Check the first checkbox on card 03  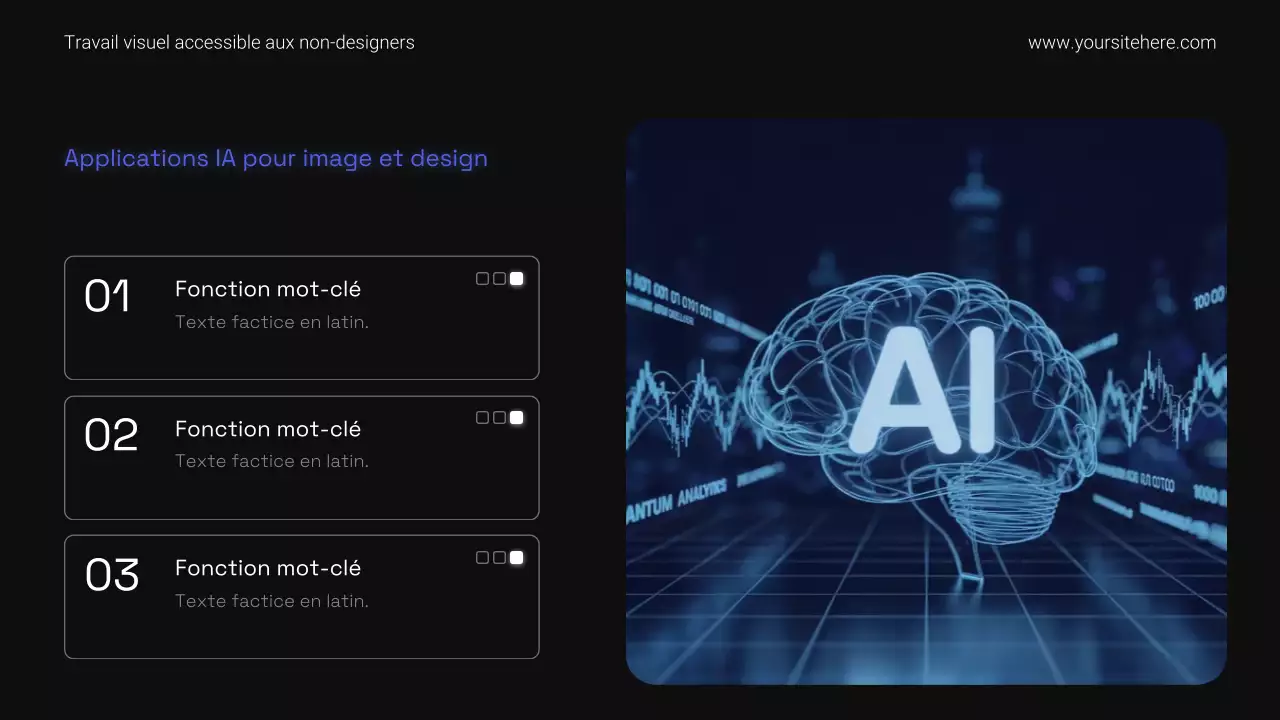(483, 557)
